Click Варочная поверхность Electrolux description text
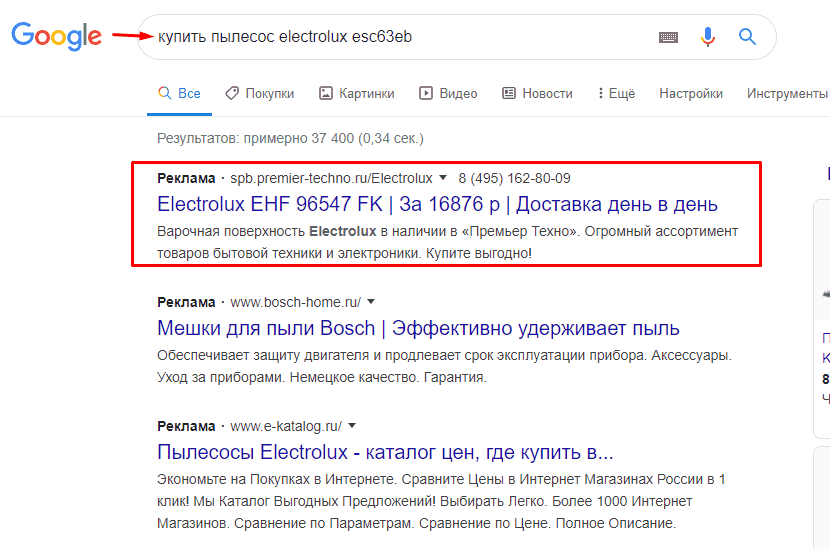The image size is (830, 549). [447, 242]
